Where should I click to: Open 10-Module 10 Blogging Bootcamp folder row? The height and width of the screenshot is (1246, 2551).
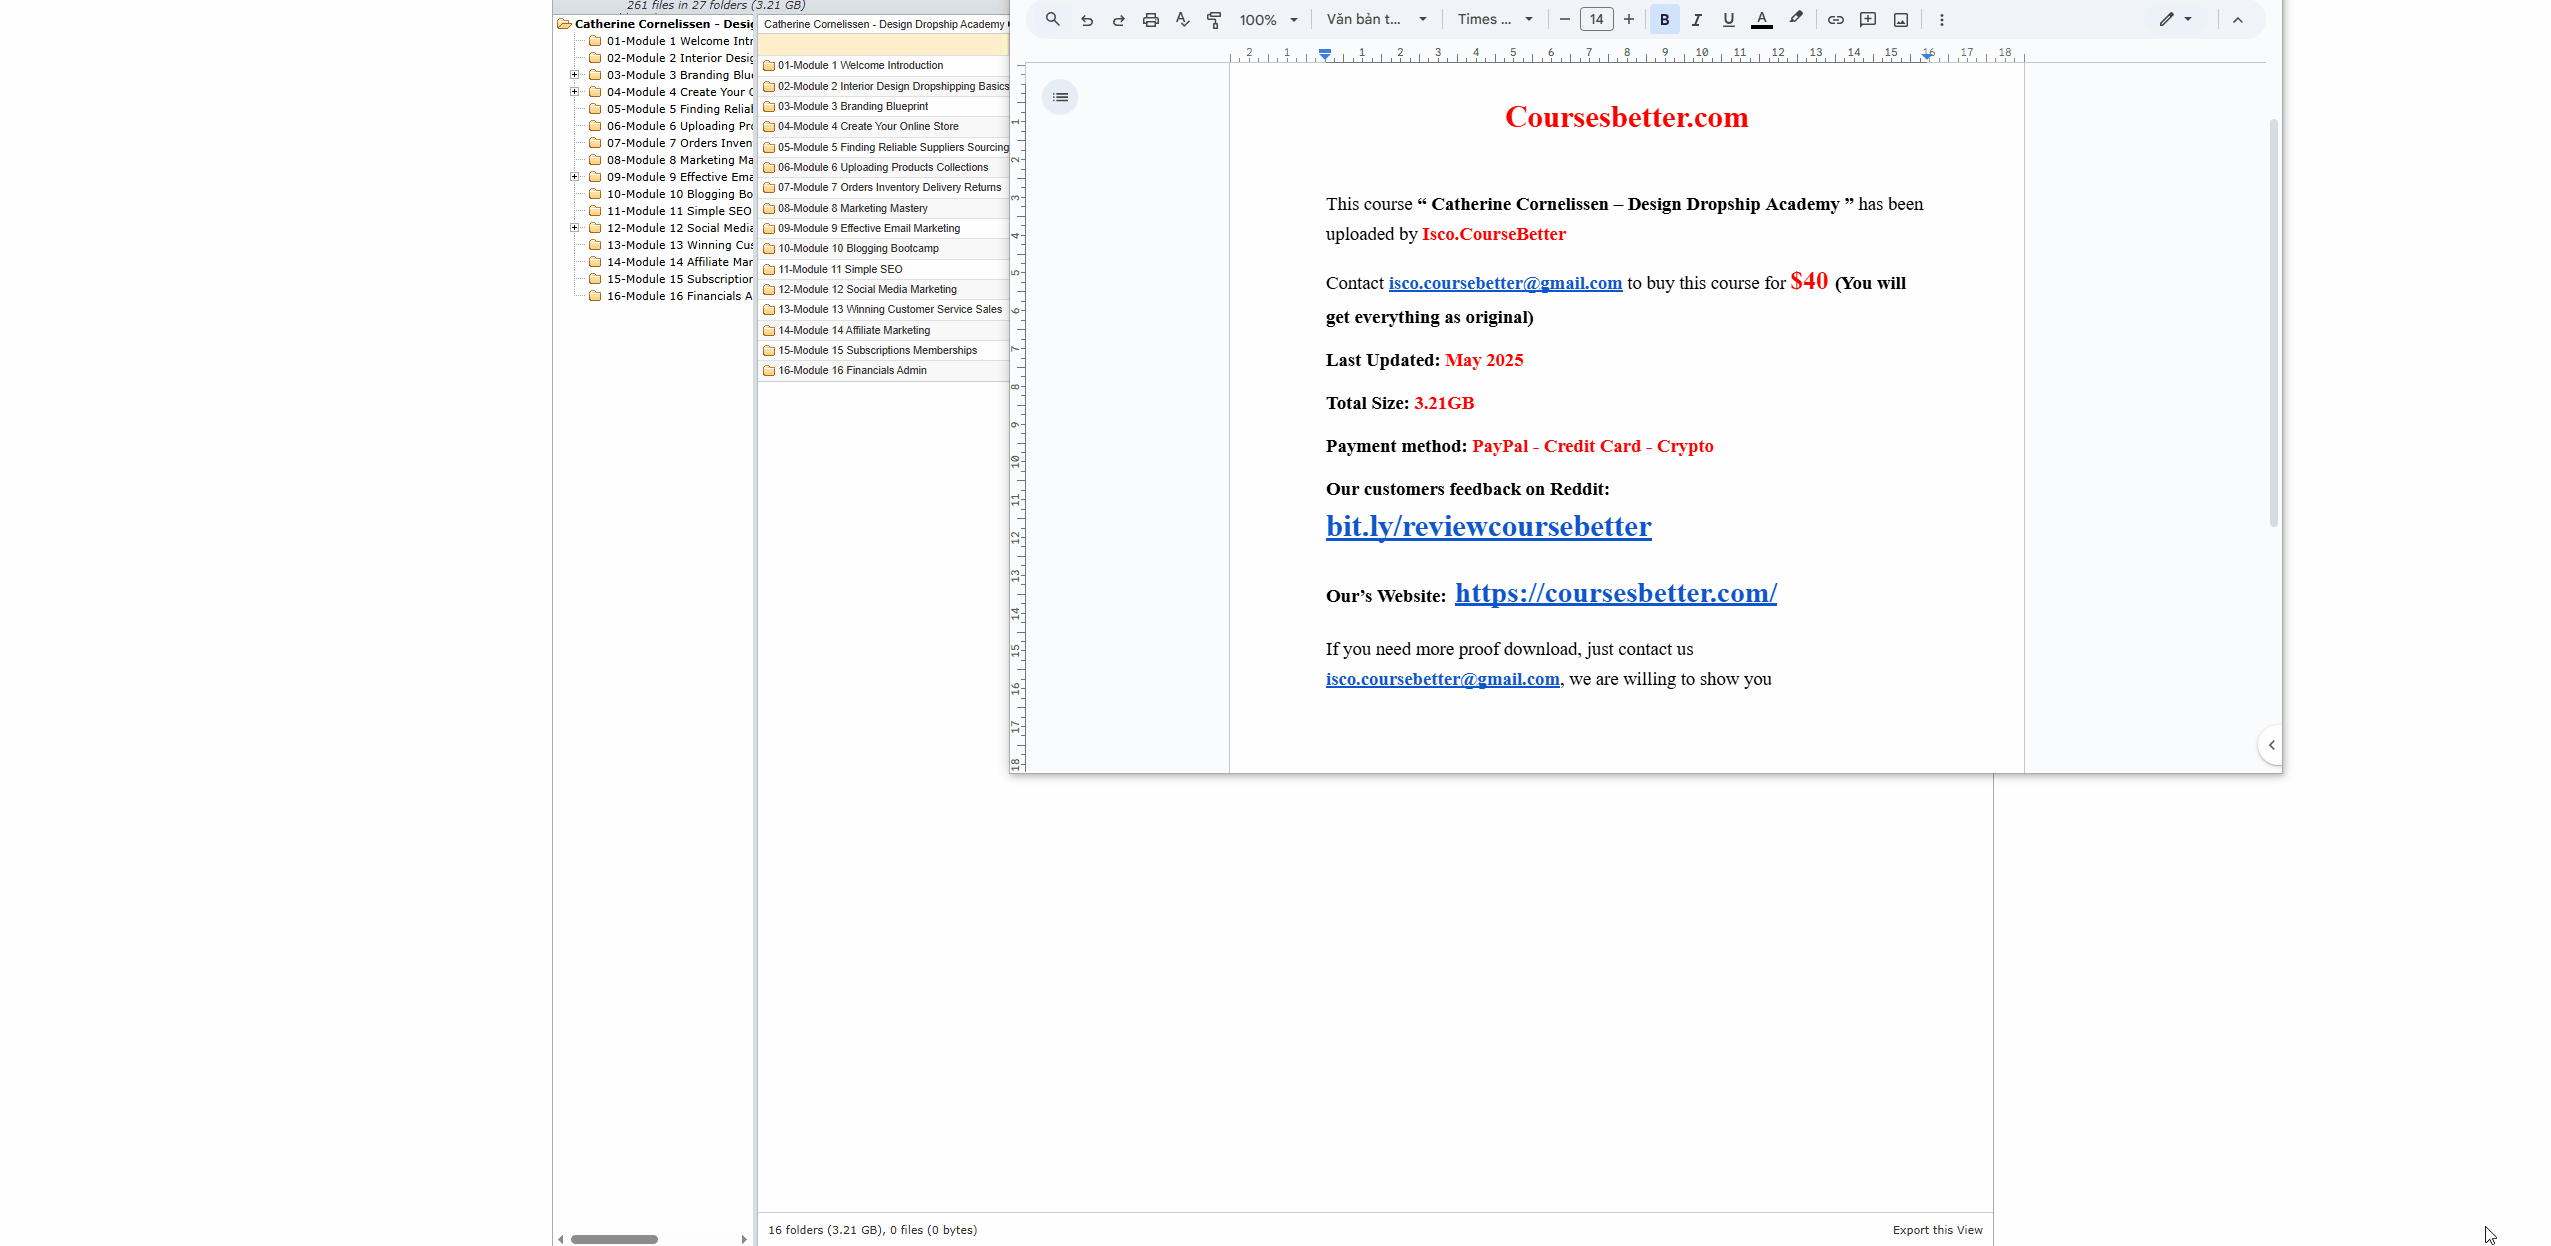[x=884, y=249]
